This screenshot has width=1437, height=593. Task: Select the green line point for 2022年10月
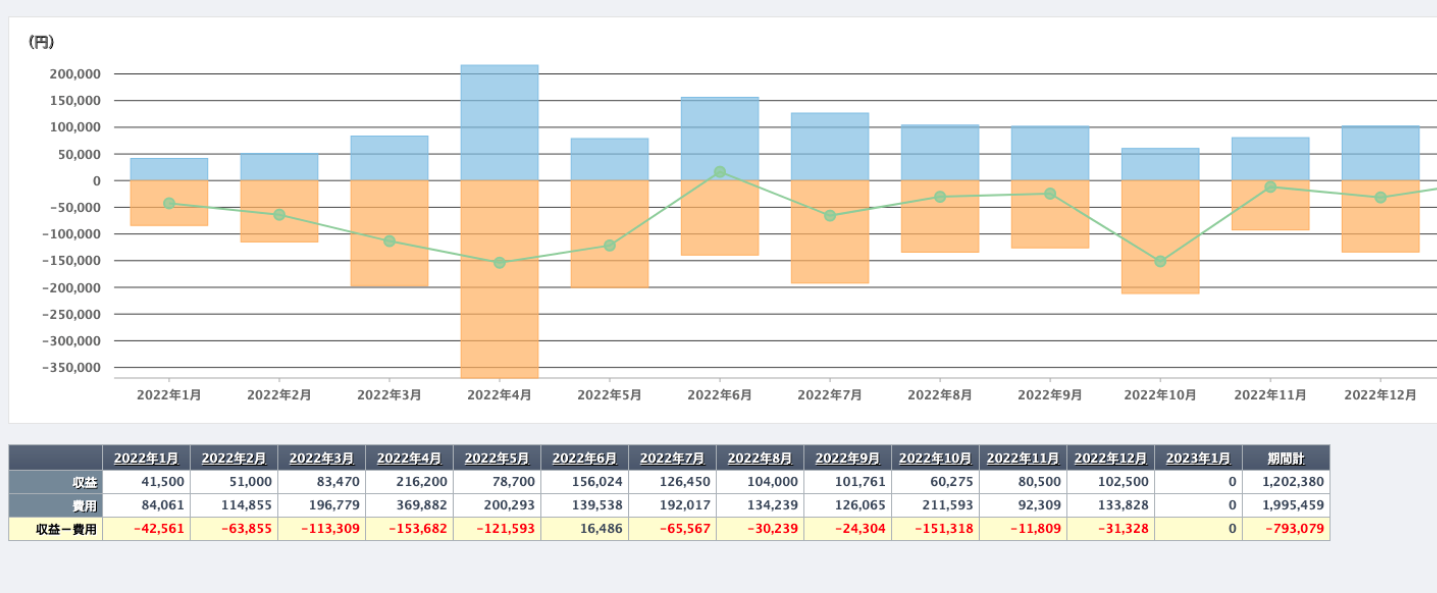coord(1160,262)
